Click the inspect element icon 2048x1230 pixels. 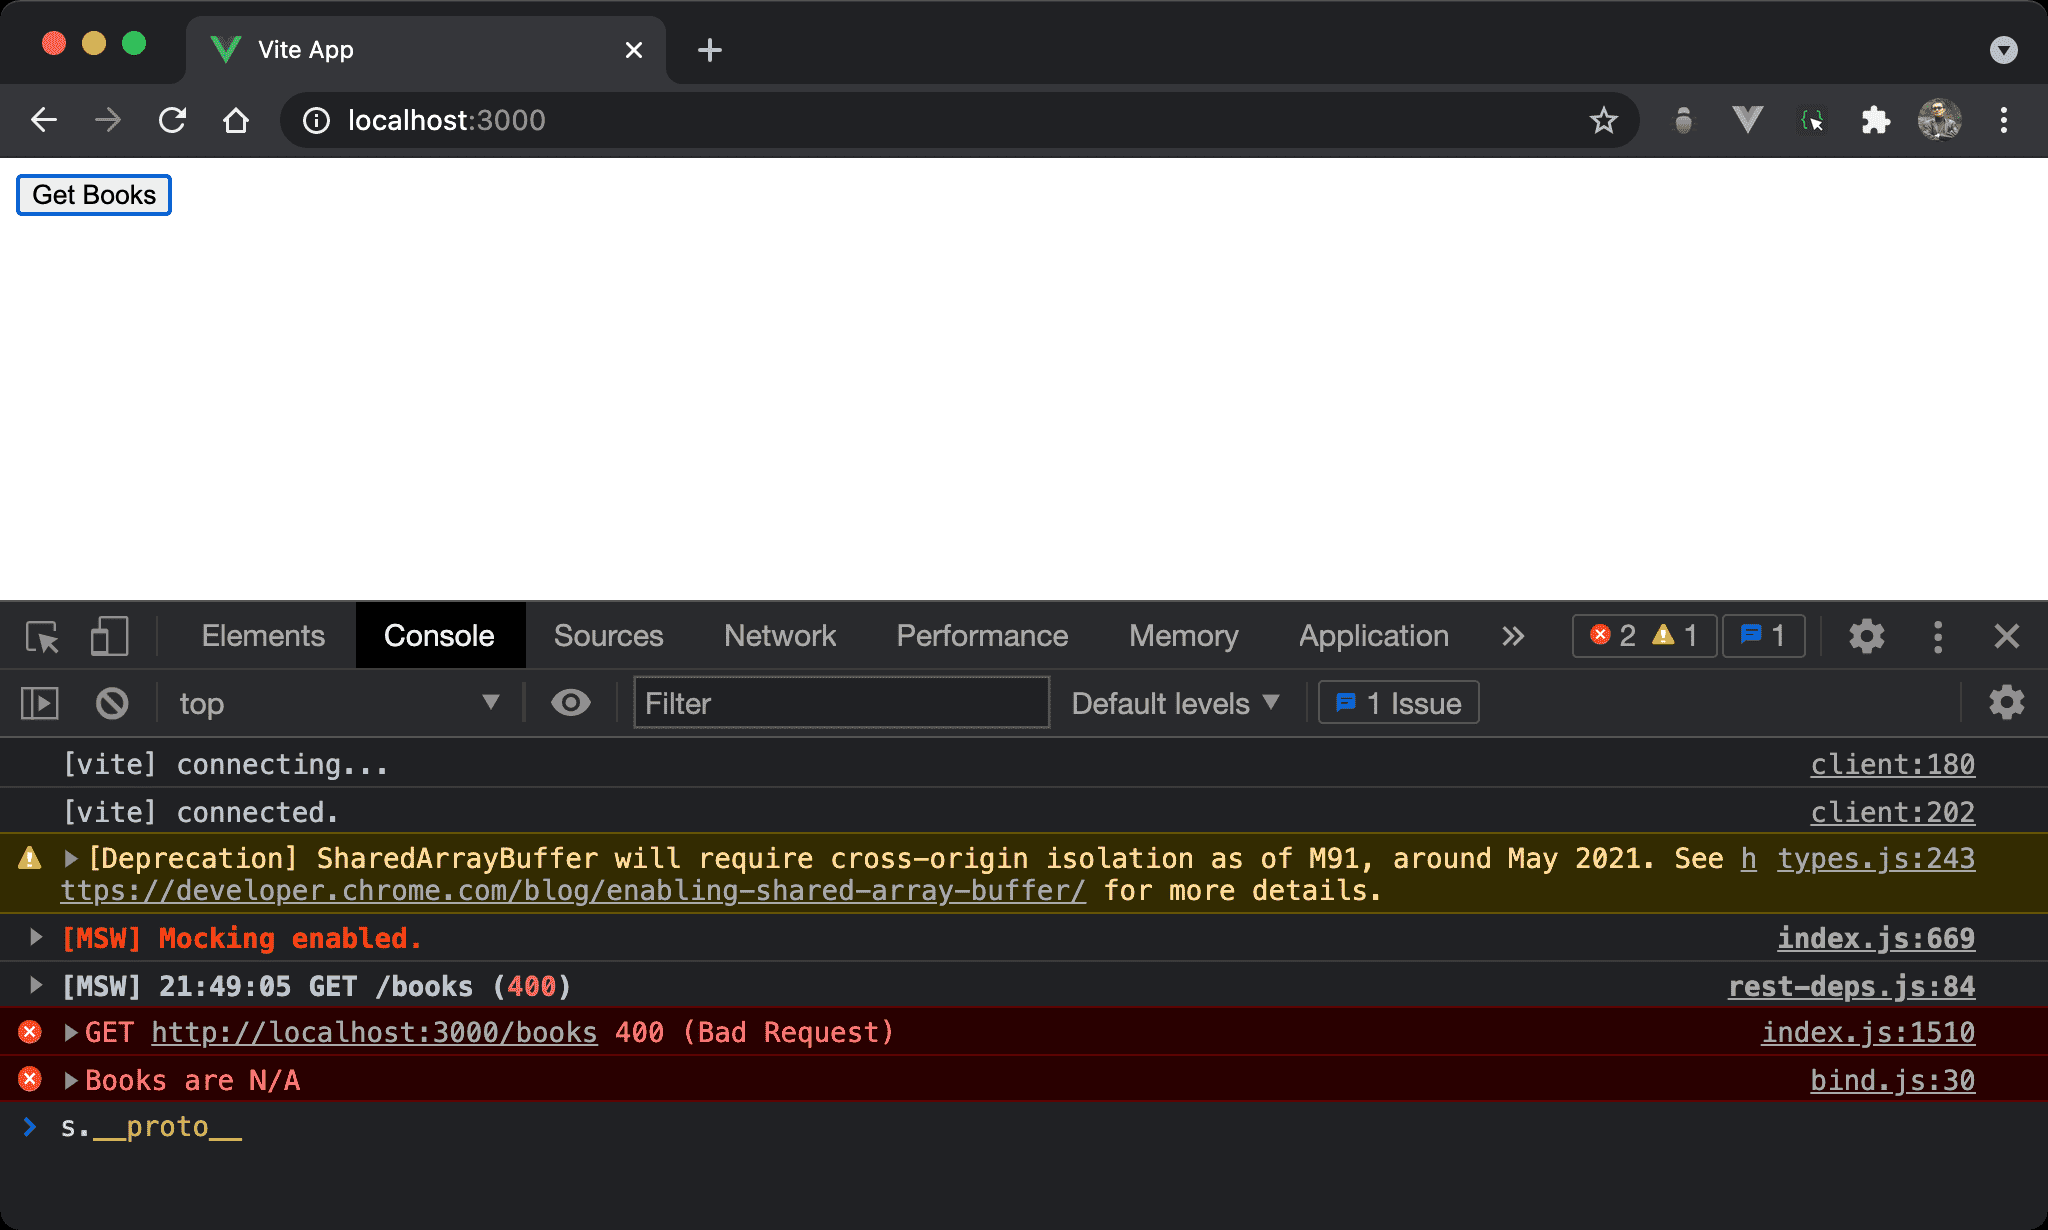click(x=42, y=635)
